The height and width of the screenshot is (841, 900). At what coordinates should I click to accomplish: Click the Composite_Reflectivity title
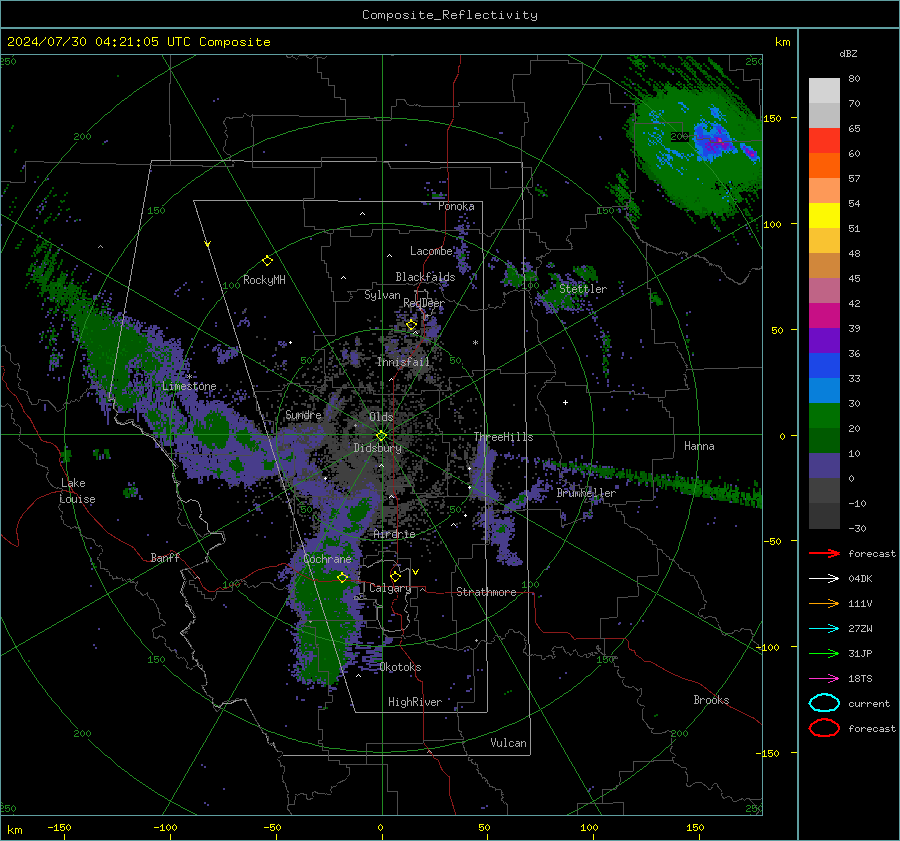[x=450, y=15]
